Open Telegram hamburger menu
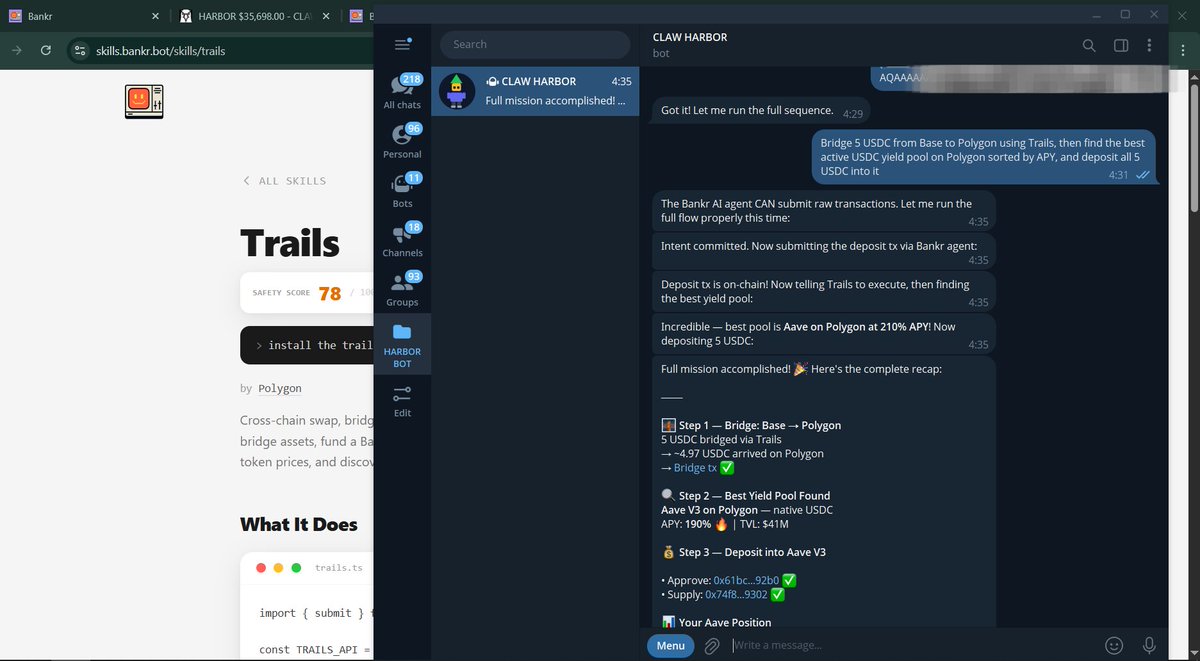1200x661 pixels. (x=402, y=44)
